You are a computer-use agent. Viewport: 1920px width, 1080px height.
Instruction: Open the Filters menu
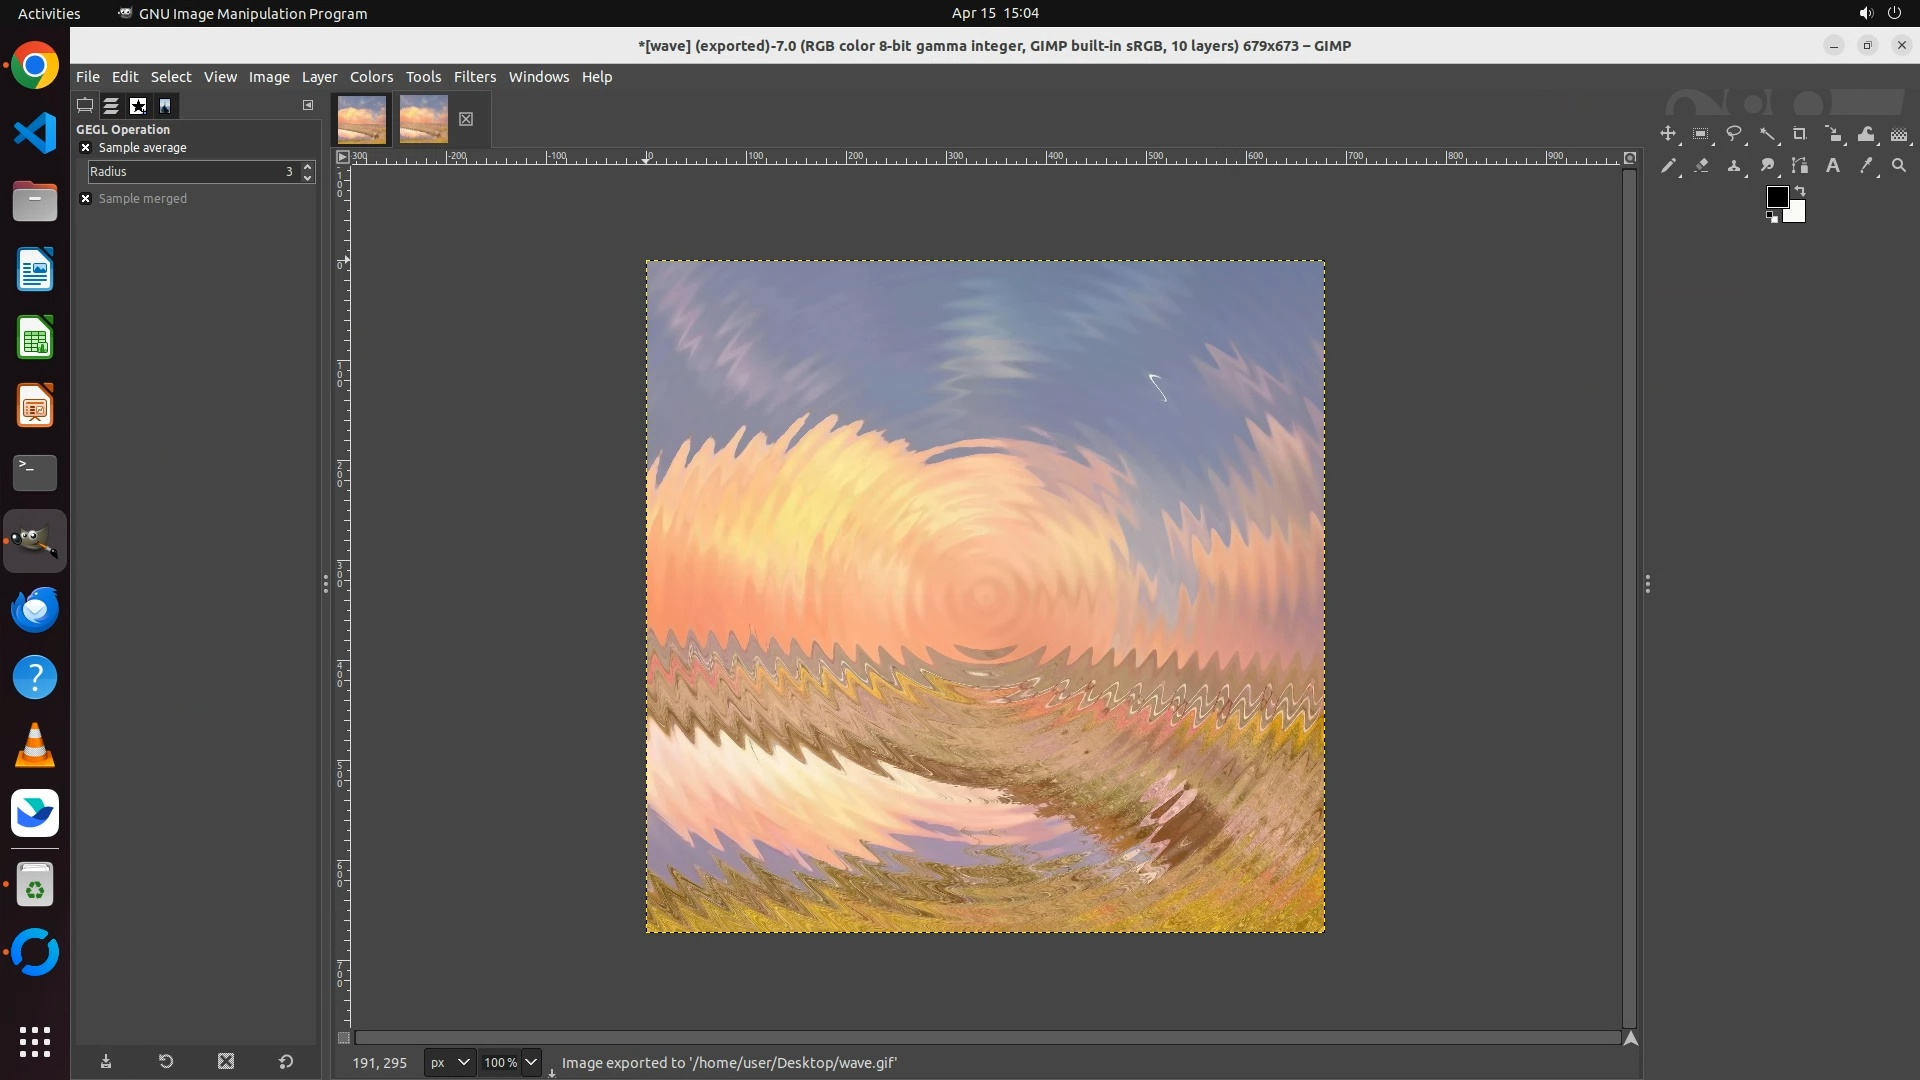coord(474,77)
